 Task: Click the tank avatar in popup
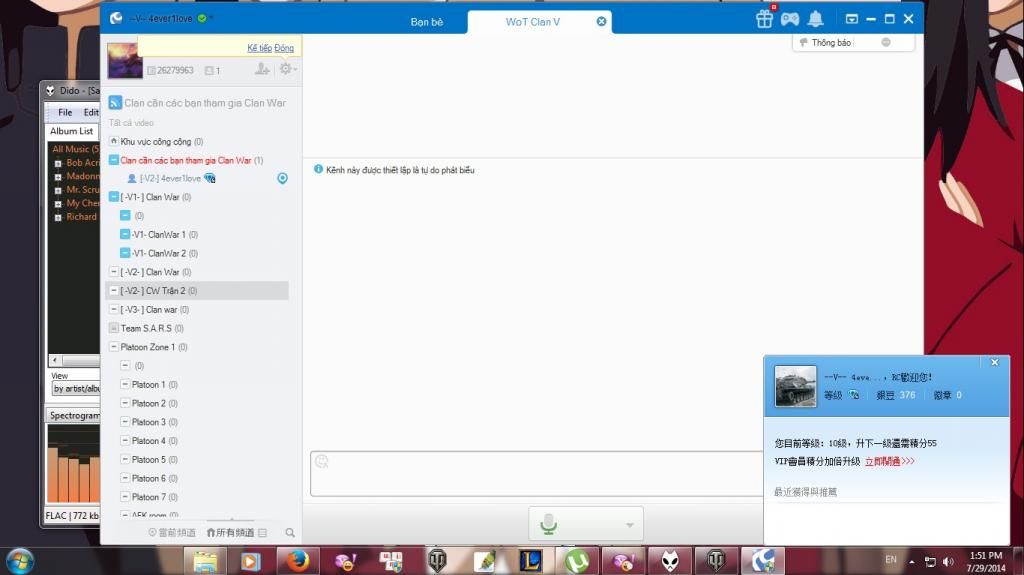pos(795,386)
